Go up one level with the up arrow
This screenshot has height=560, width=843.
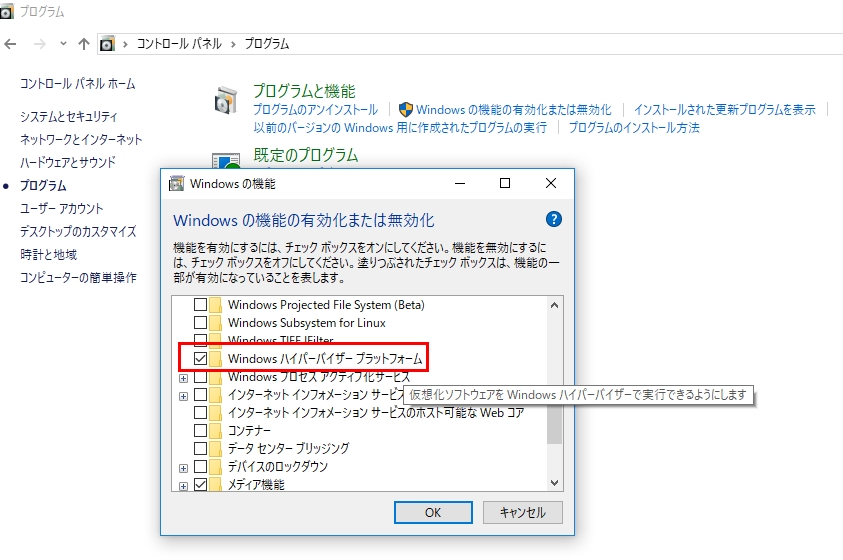pyautogui.click(x=83, y=44)
